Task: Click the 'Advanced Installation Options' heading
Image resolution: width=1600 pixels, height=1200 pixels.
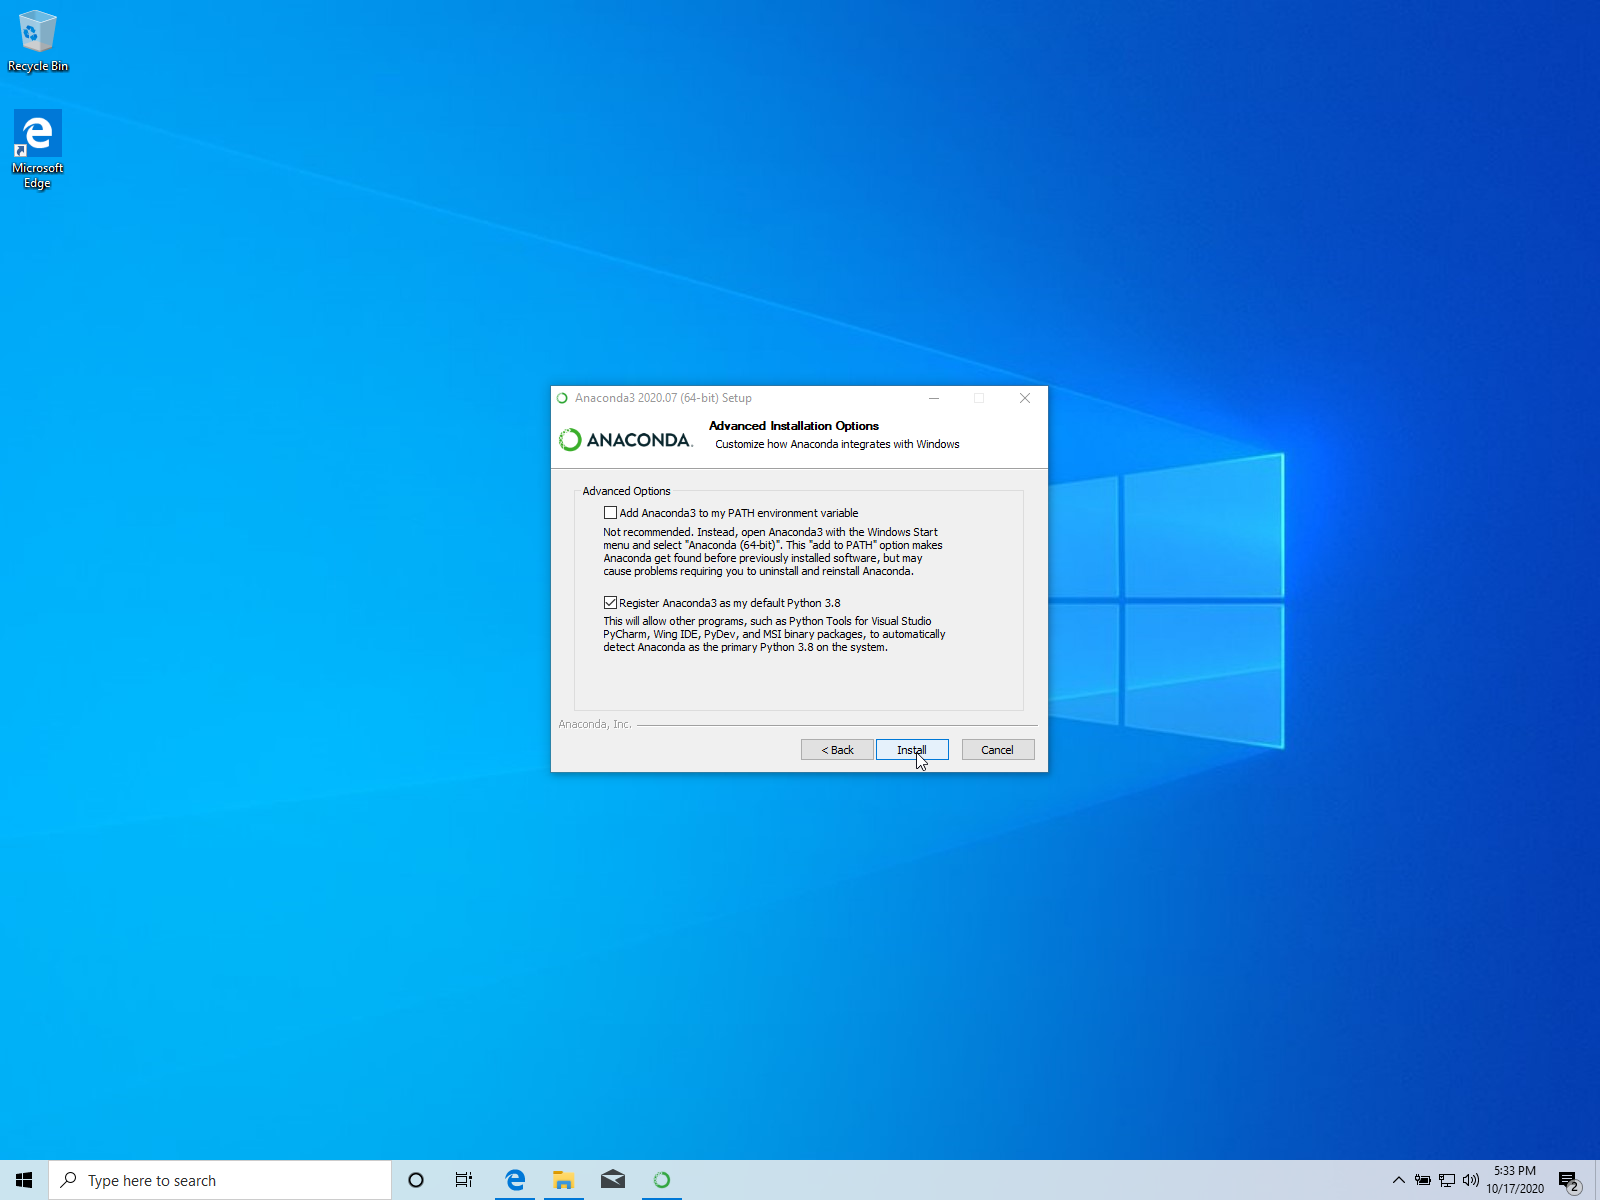Action: point(794,426)
